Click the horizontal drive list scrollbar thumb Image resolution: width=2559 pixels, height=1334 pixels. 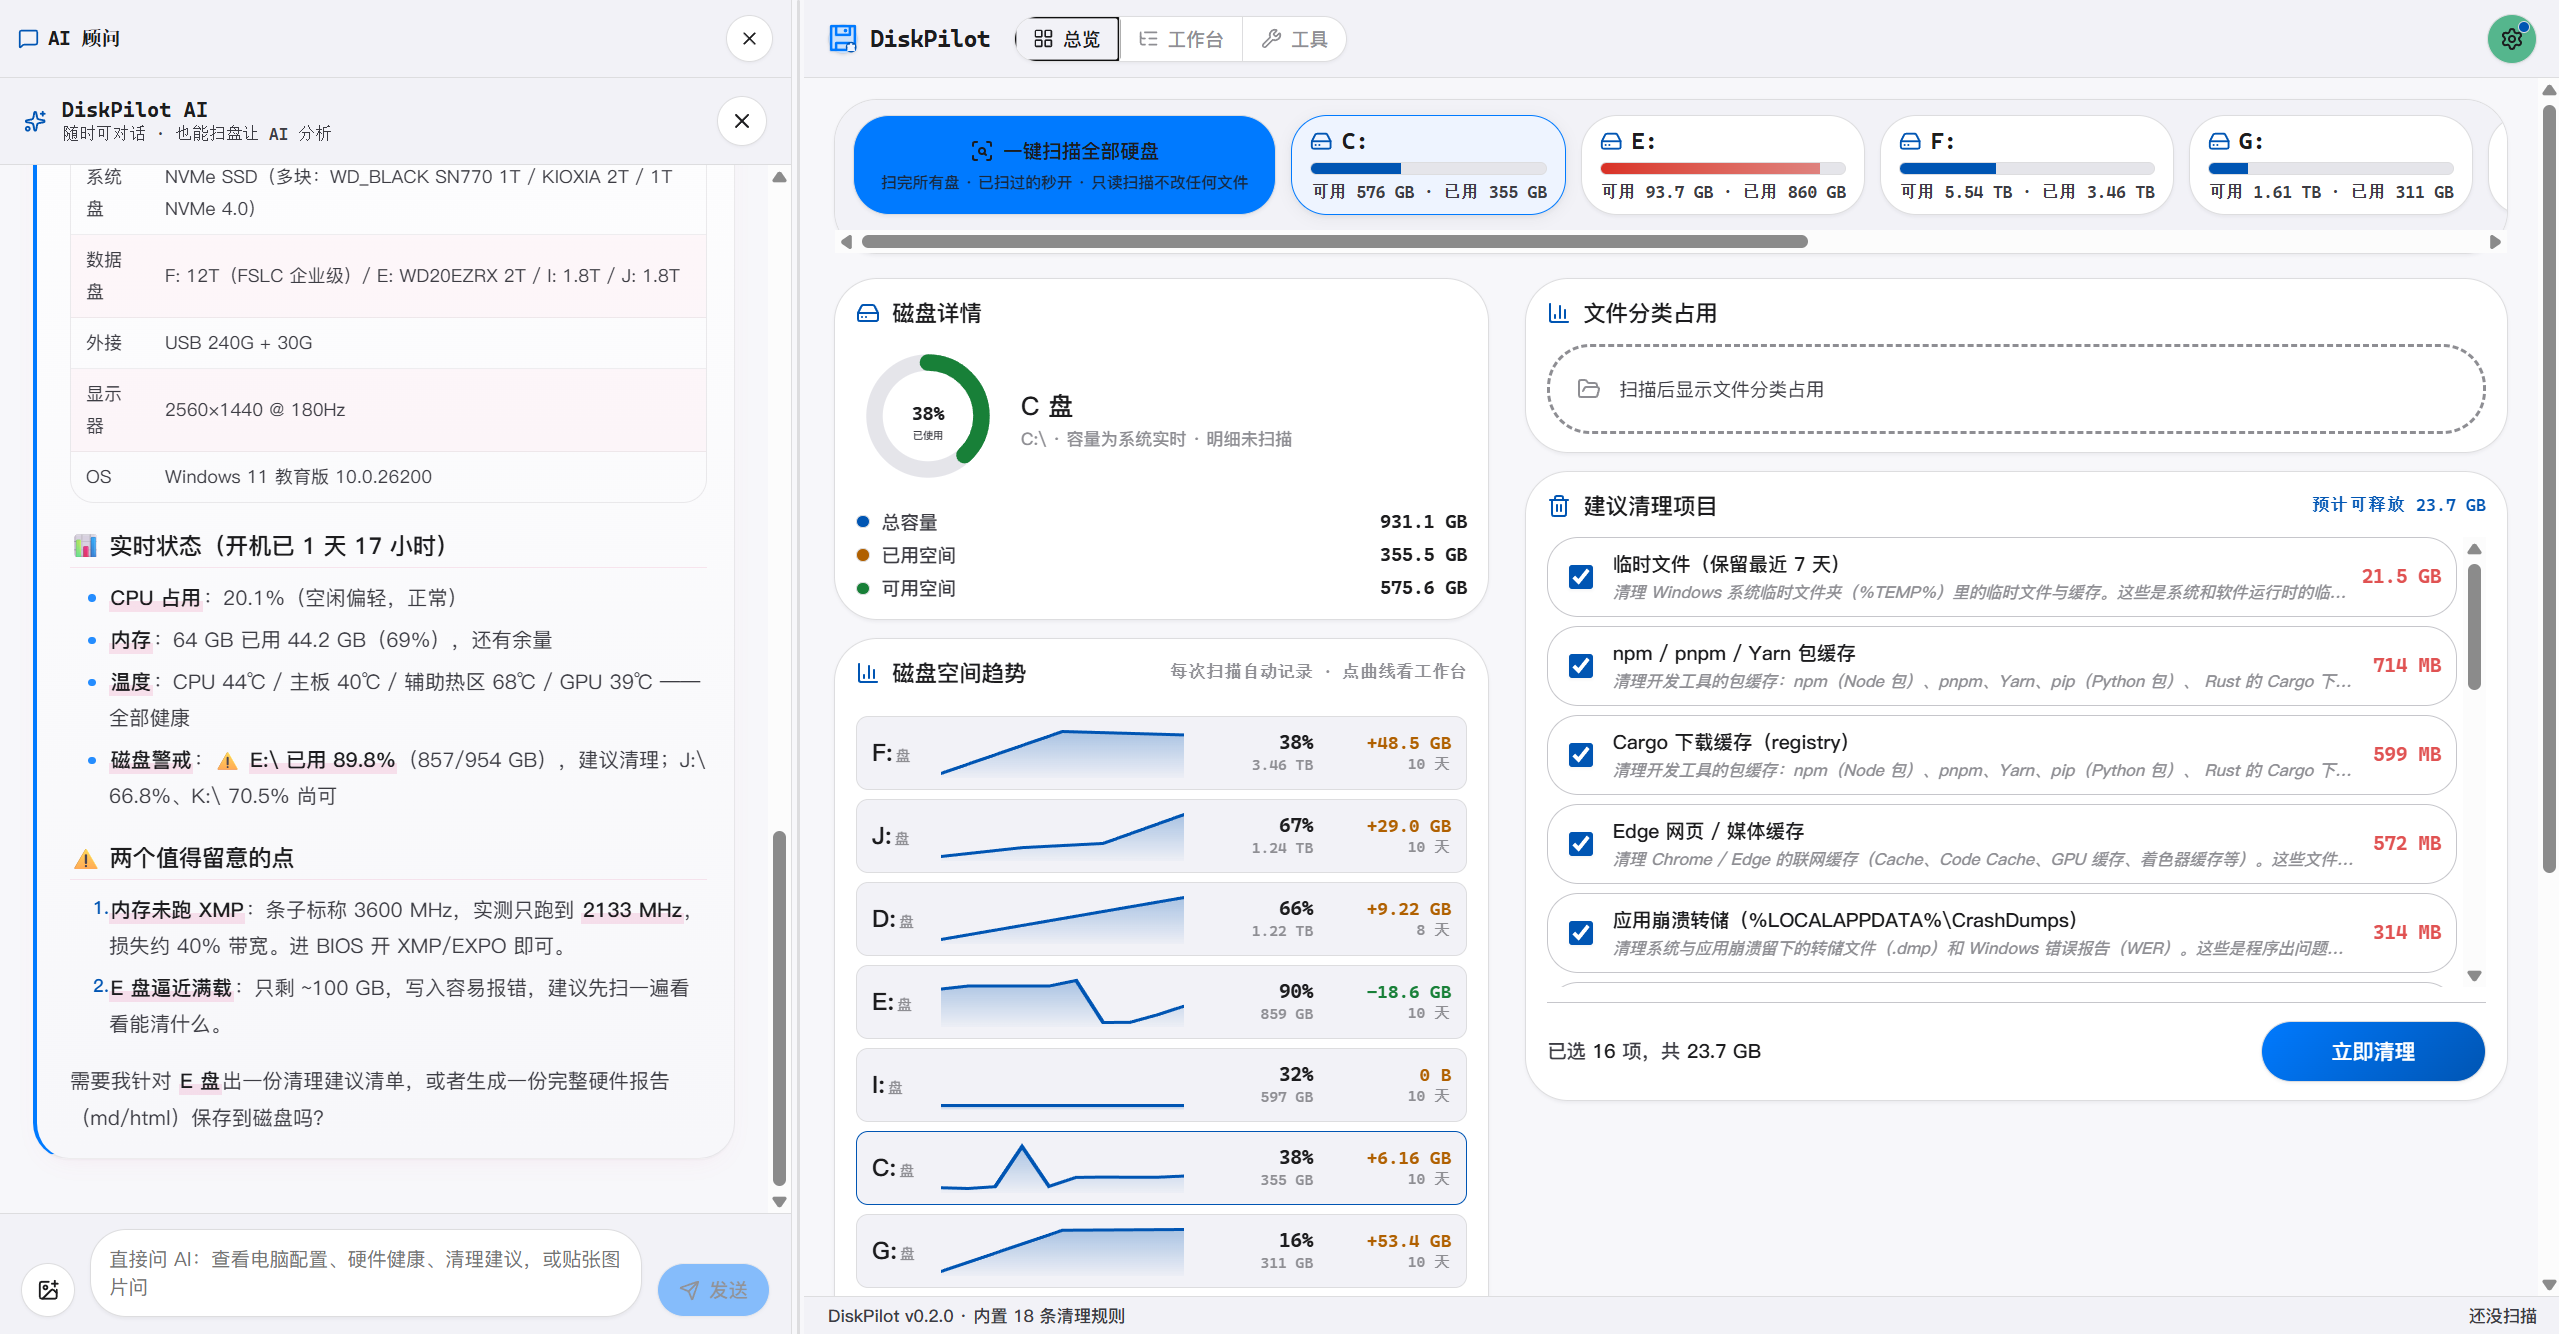(1334, 242)
